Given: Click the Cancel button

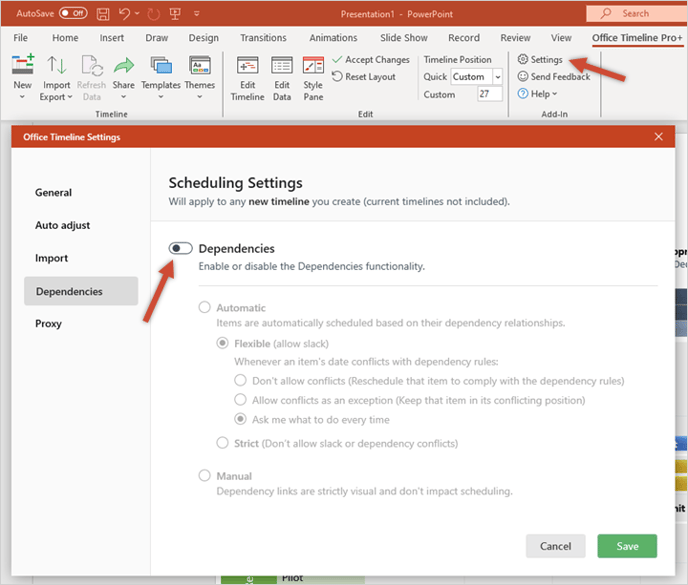Looking at the screenshot, I should (555, 546).
